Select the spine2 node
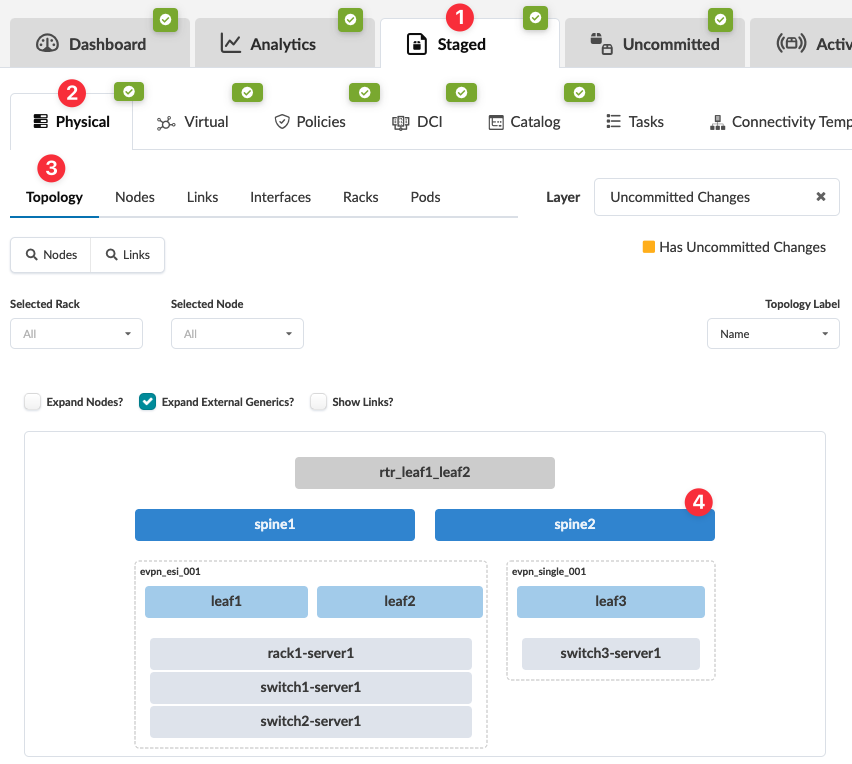 tap(574, 524)
